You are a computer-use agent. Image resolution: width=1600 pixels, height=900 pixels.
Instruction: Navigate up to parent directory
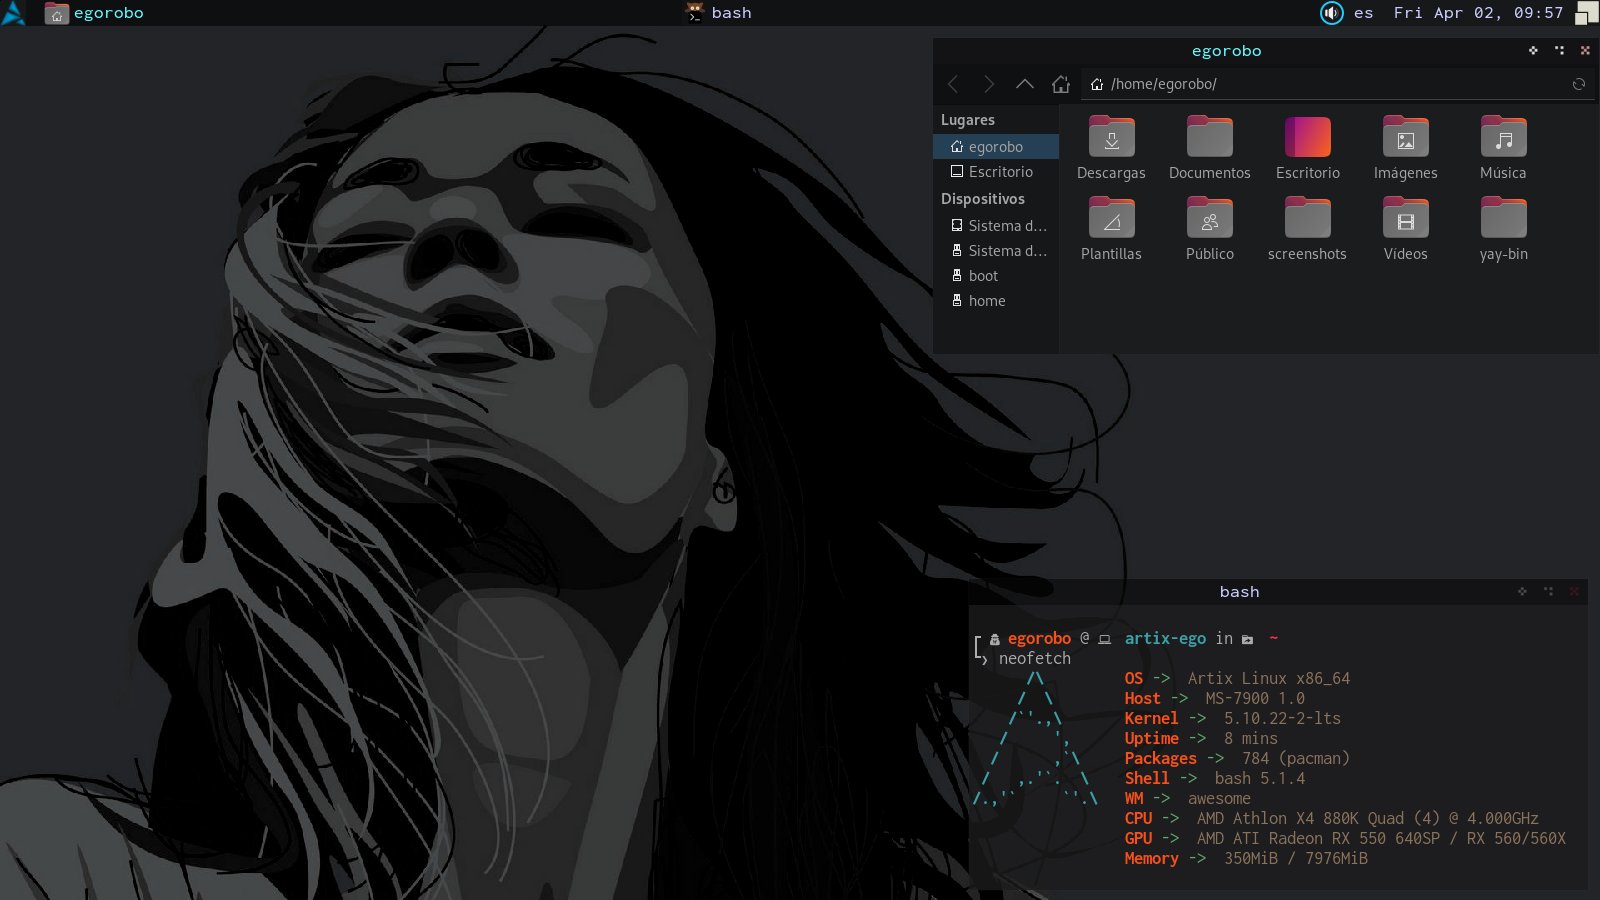pyautogui.click(x=1025, y=84)
